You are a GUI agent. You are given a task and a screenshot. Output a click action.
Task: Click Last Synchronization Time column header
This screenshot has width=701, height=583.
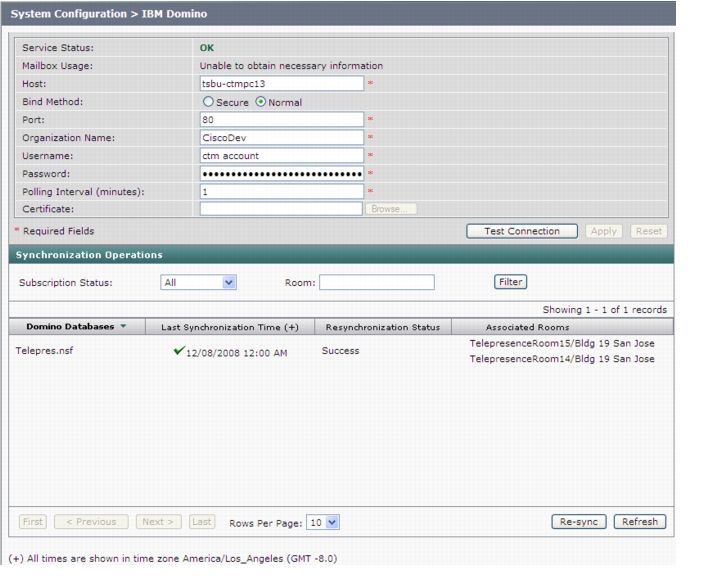[230, 327]
